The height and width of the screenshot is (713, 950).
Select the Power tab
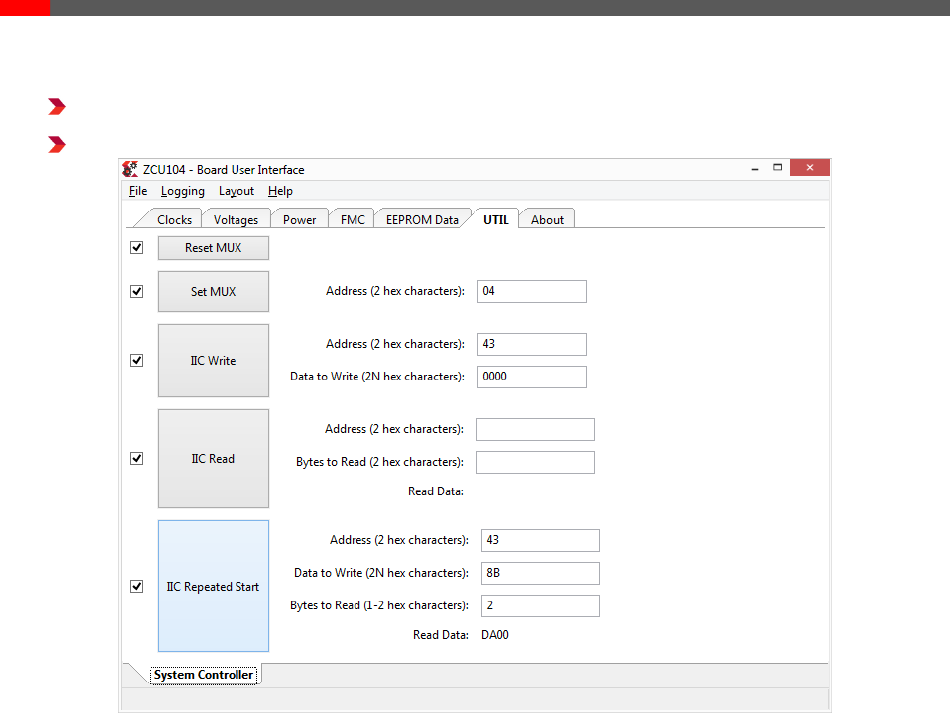pos(299,220)
